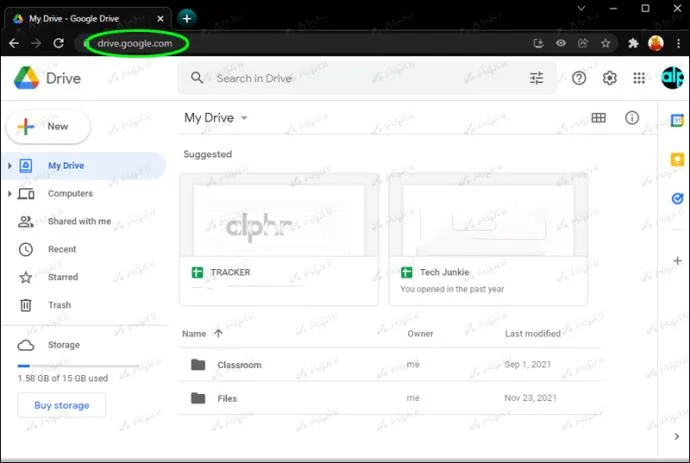Close the My Drive browser tab
Viewport: 690px width, 463px height.
tap(160, 19)
